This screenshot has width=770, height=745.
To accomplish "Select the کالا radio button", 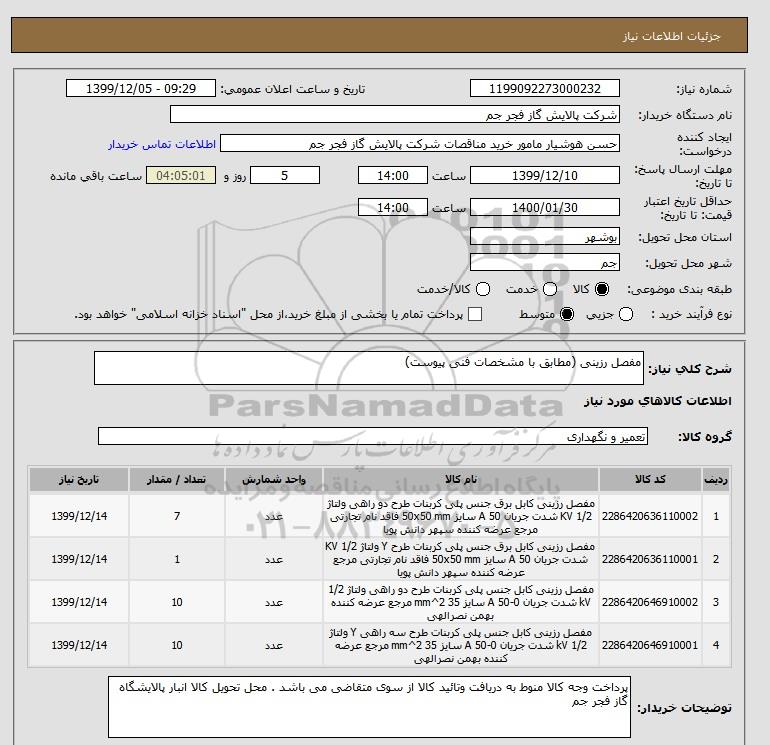I will 601,289.
